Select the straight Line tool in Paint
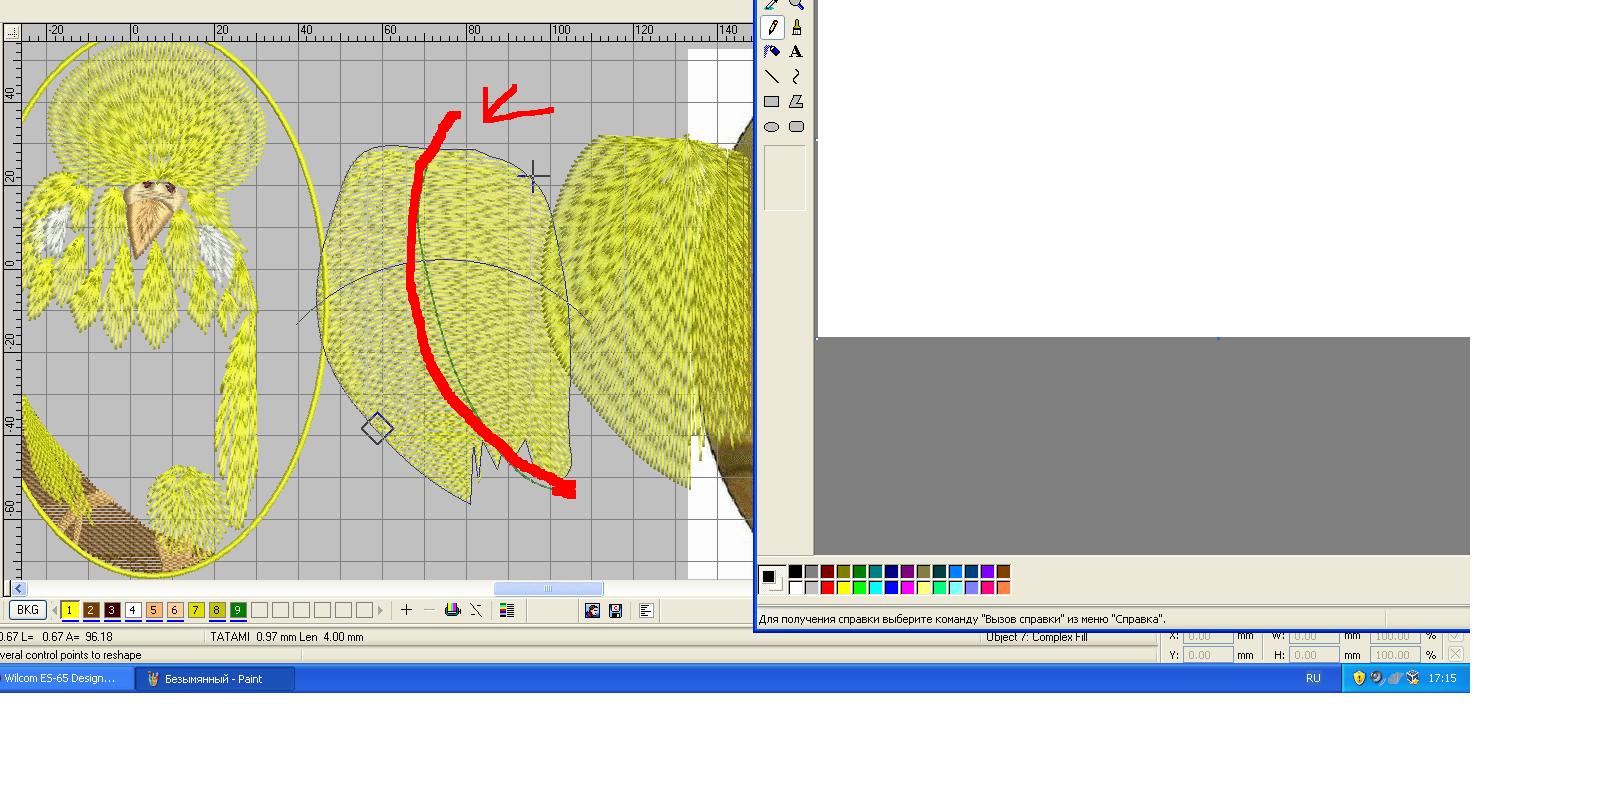Viewport: 1600px width, 795px height. [772, 77]
